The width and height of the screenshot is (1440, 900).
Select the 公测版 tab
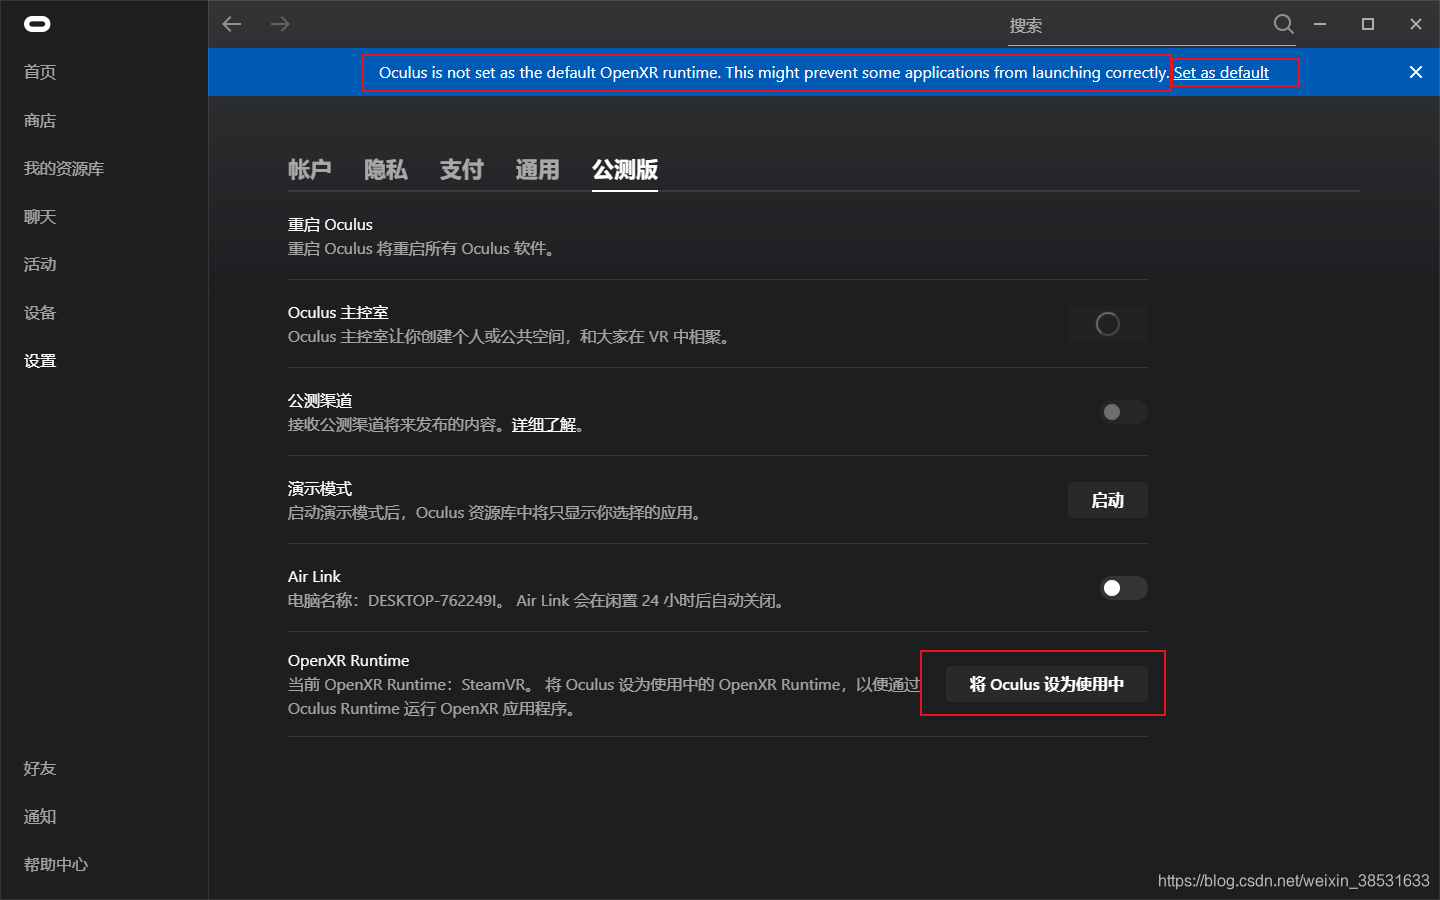pos(625,169)
